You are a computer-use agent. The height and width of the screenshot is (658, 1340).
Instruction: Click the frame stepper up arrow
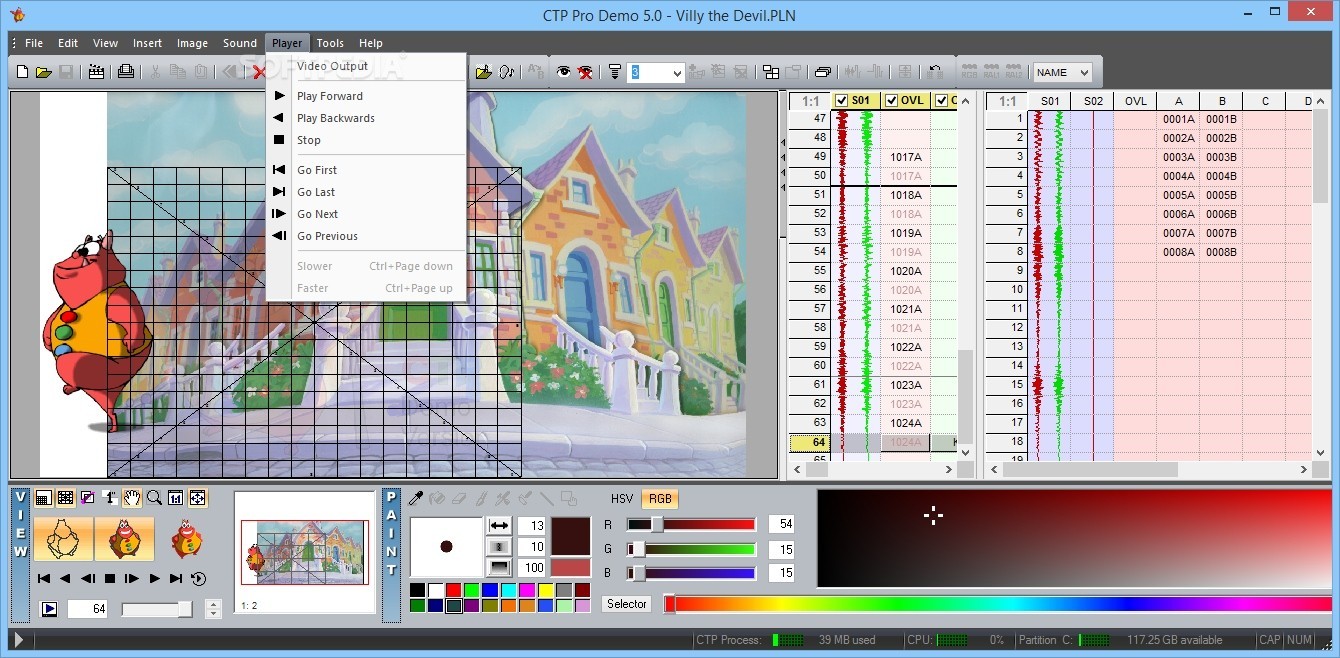point(212,604)
